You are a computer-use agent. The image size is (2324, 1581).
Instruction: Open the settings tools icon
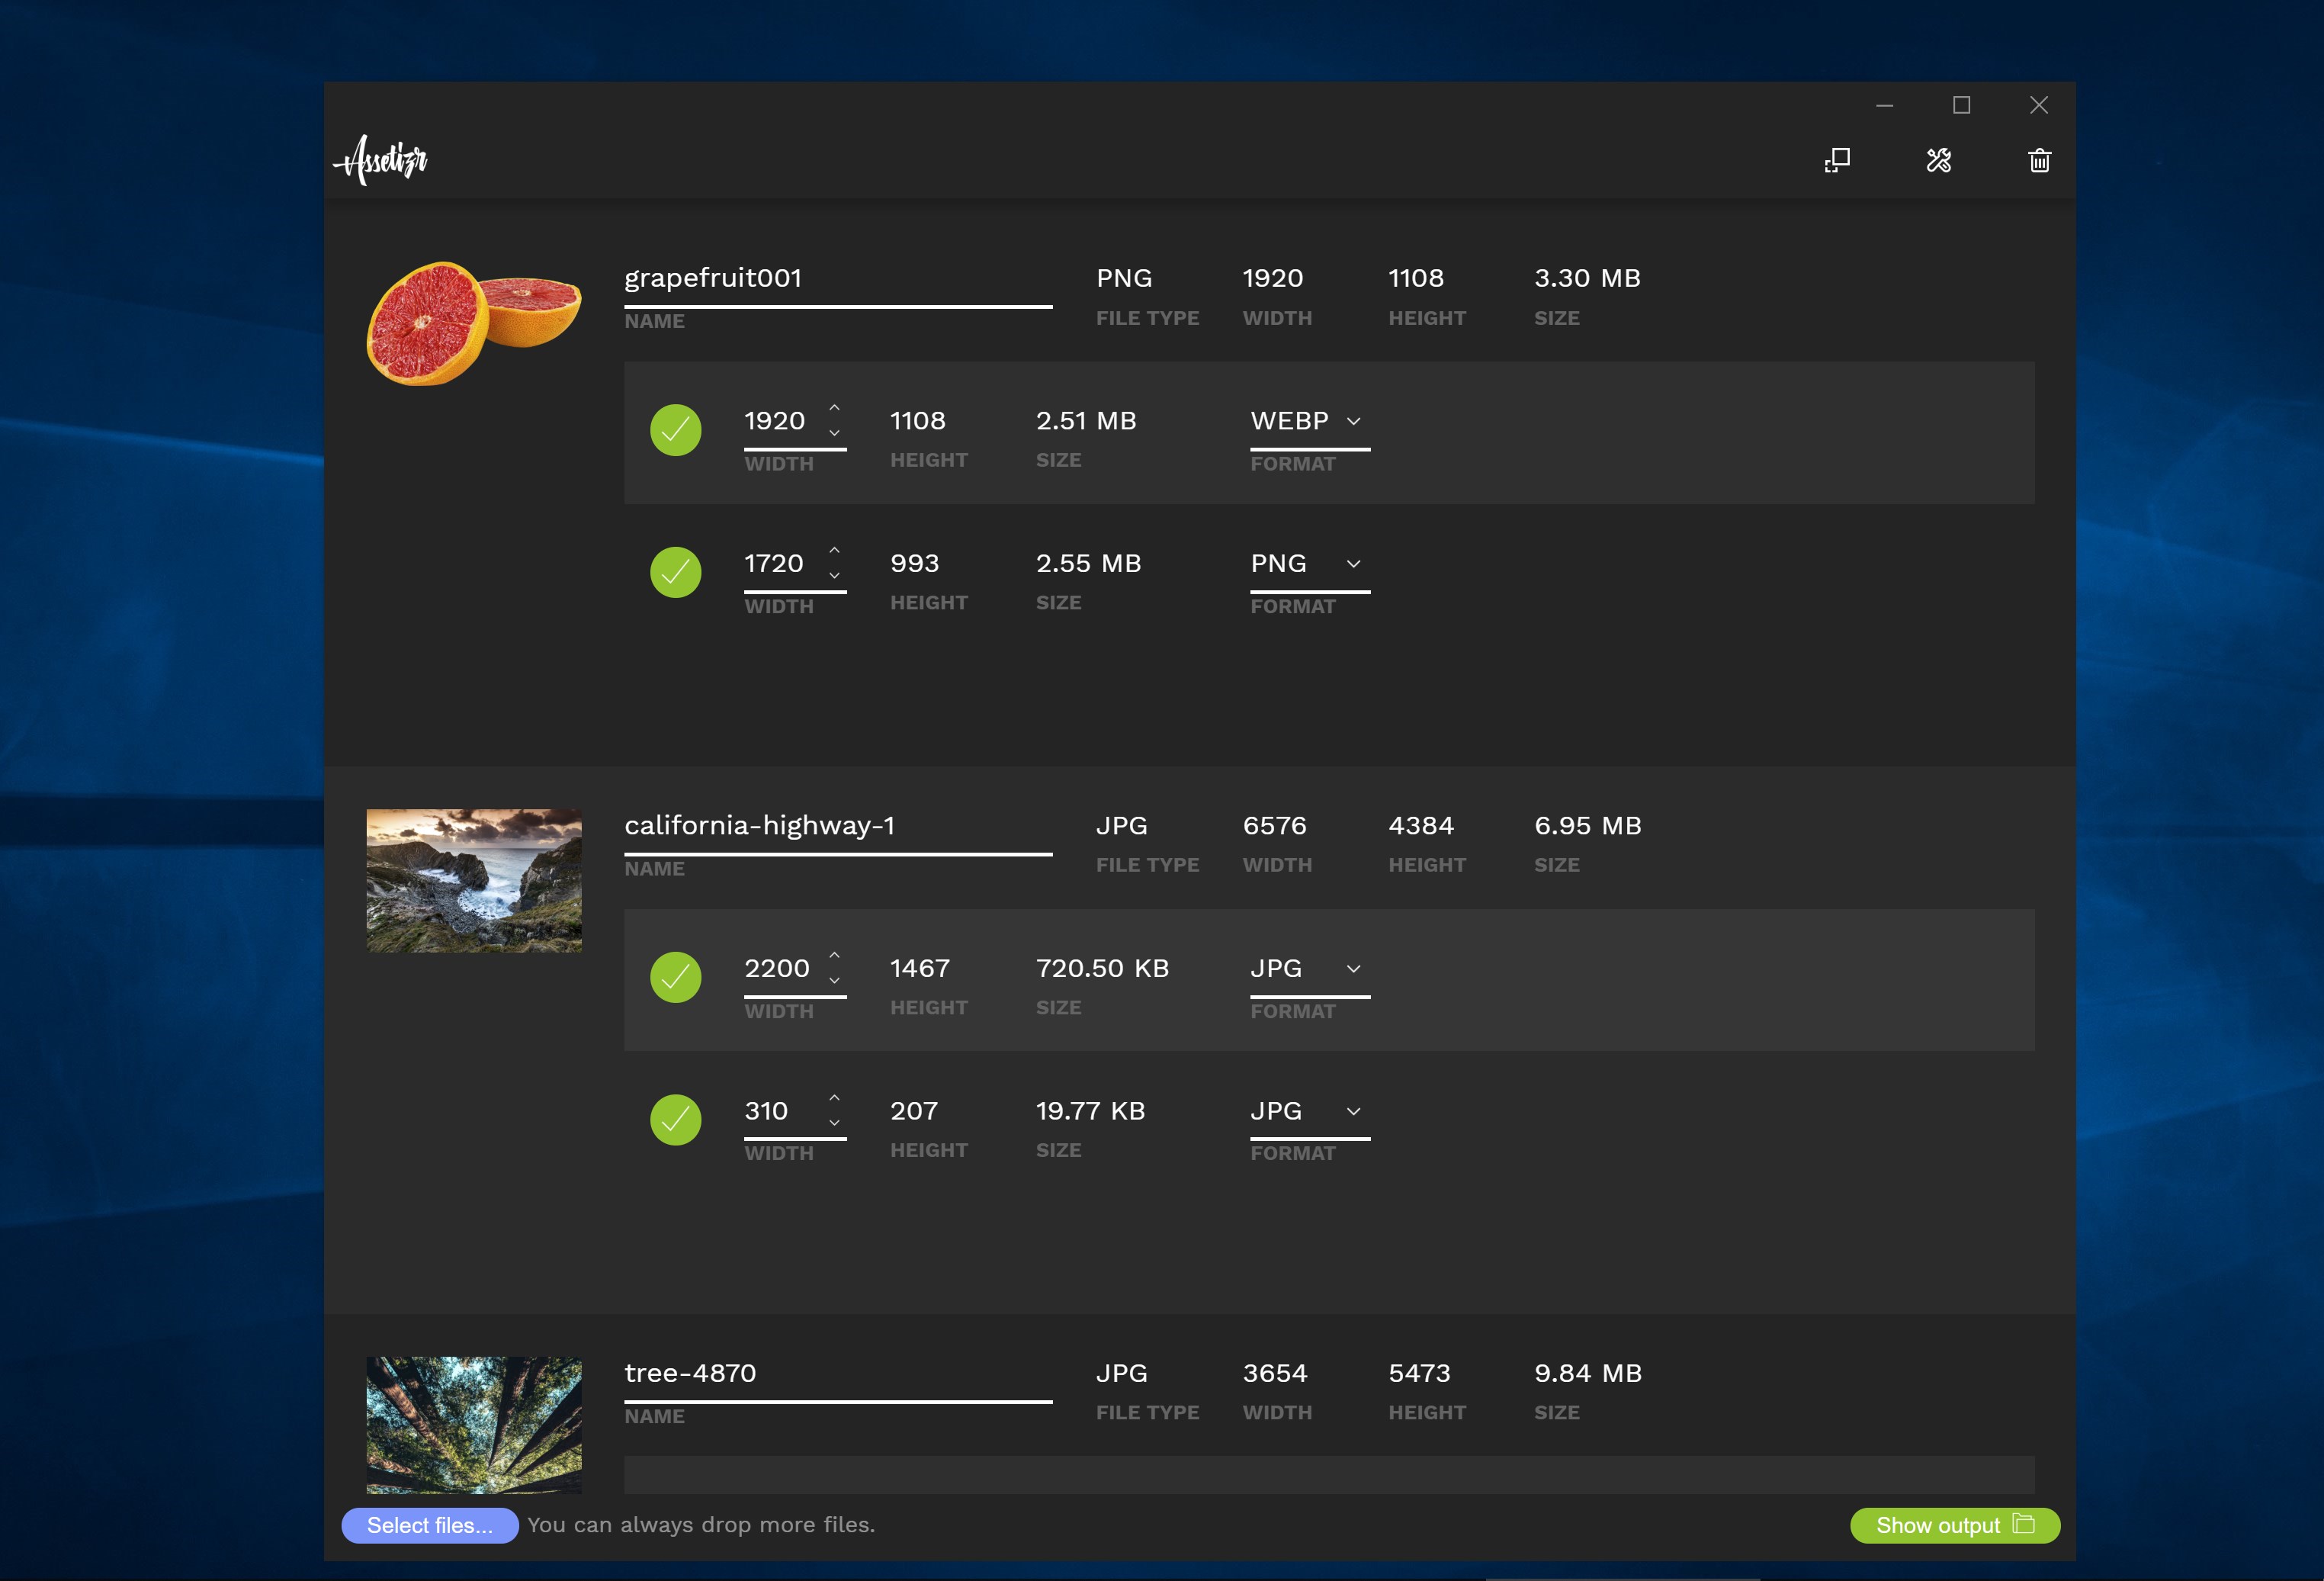(x=1938, y=161)
